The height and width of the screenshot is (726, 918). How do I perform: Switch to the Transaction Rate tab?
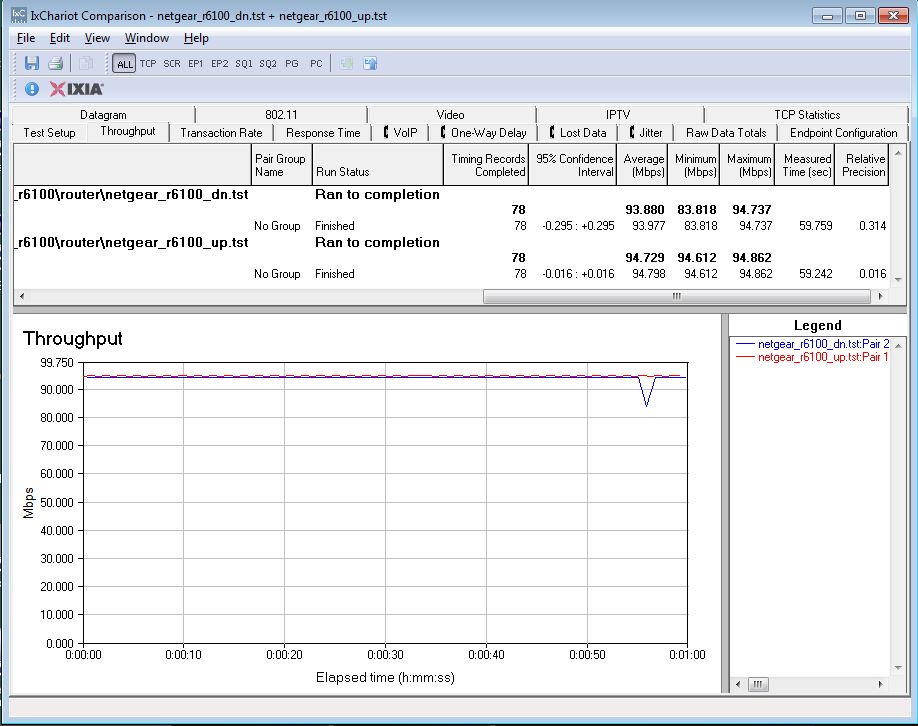[221, 133]
